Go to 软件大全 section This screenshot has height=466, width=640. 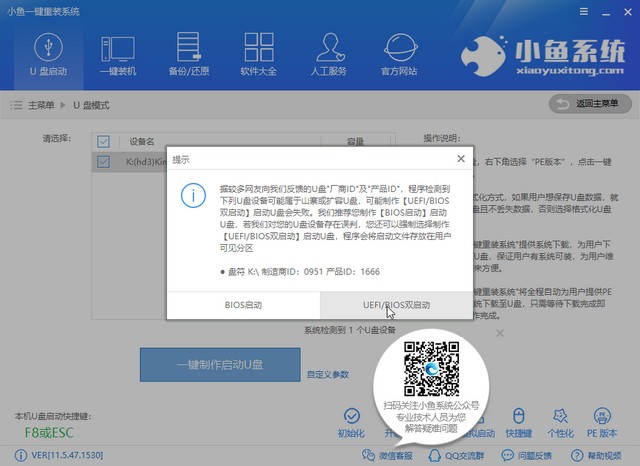click(x=261, y=54)
